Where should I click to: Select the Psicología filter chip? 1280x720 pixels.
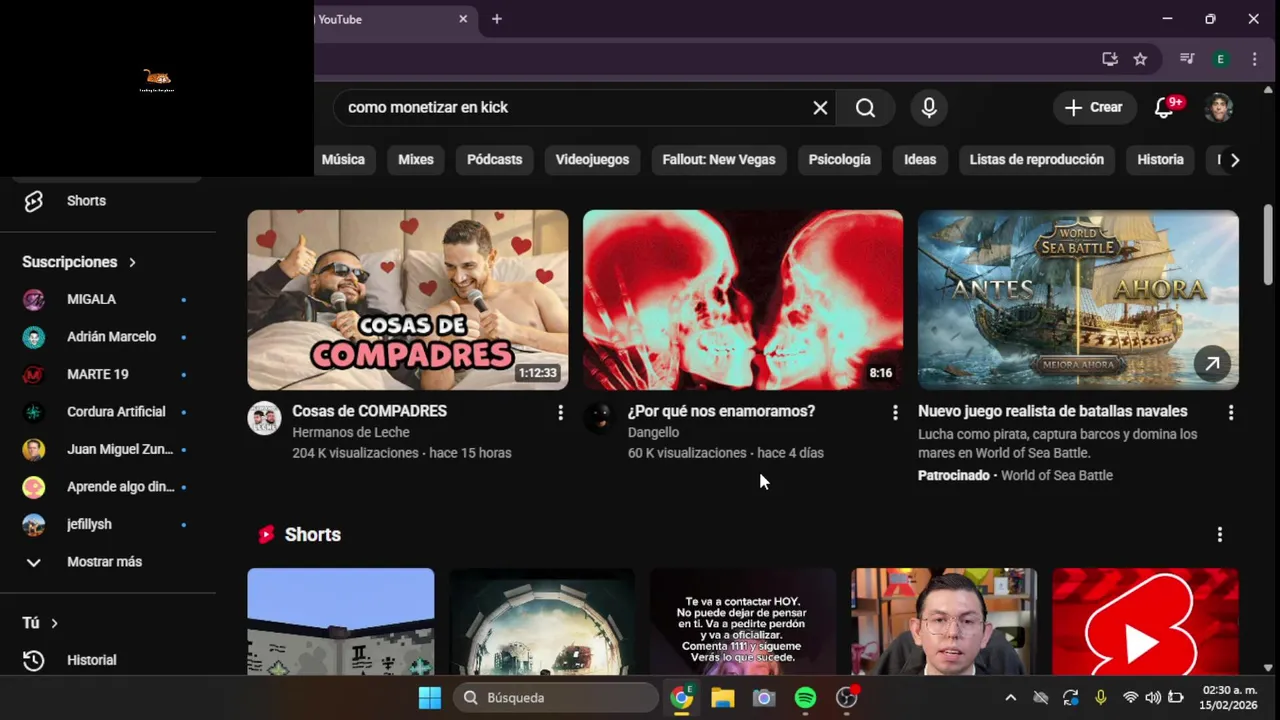[840, 160]
